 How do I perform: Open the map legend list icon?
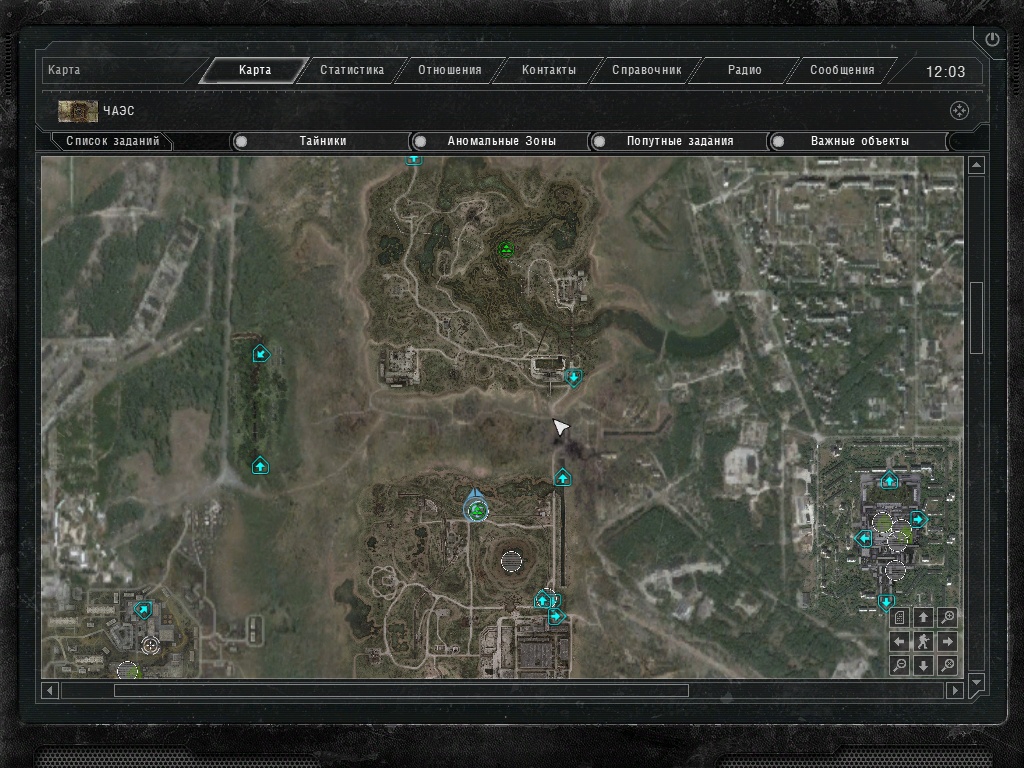899,617
